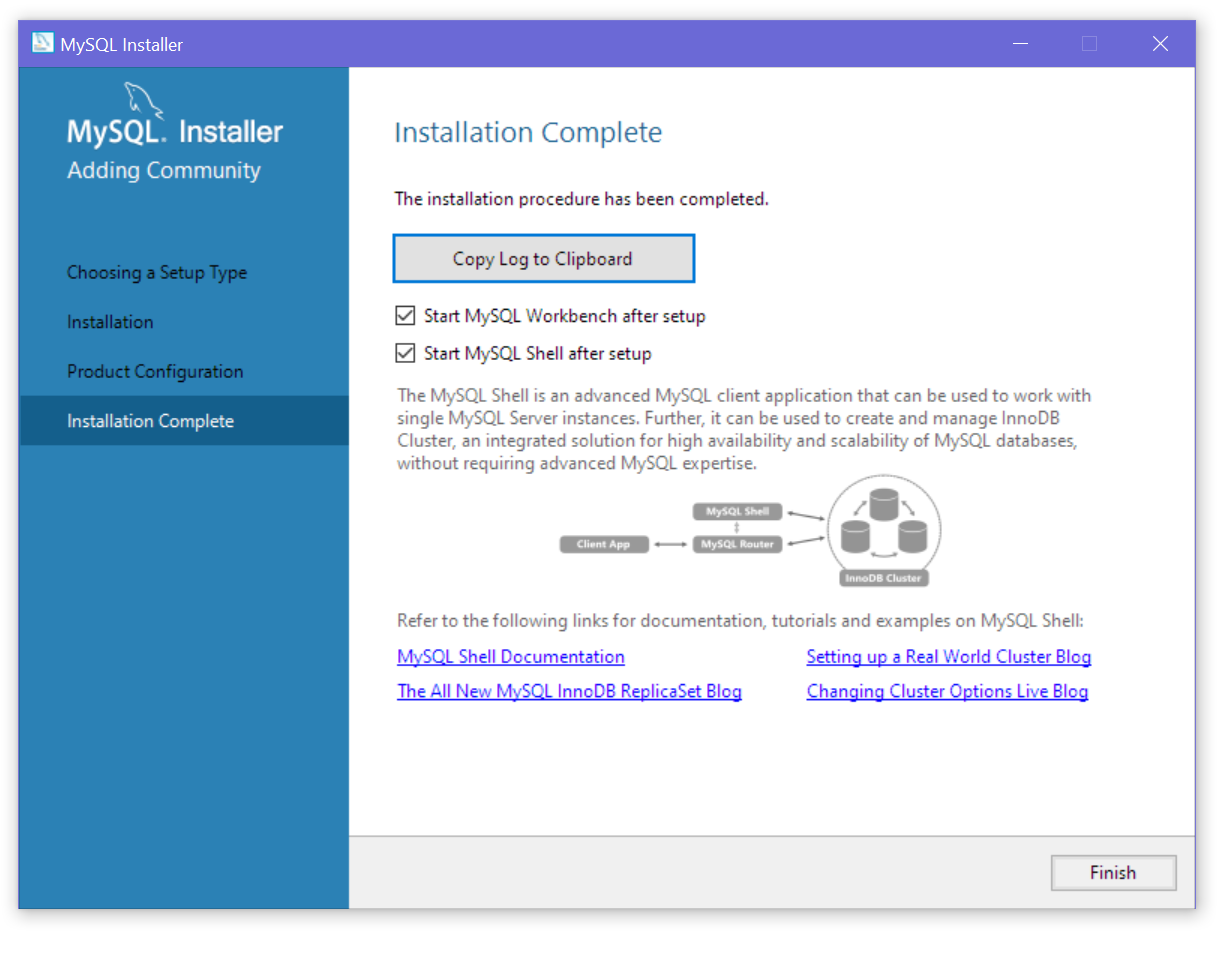Screen dimensions: 1218x953
Task: Open Setting up a Real World Cluster Blog
Action: [x=949, y=657]
